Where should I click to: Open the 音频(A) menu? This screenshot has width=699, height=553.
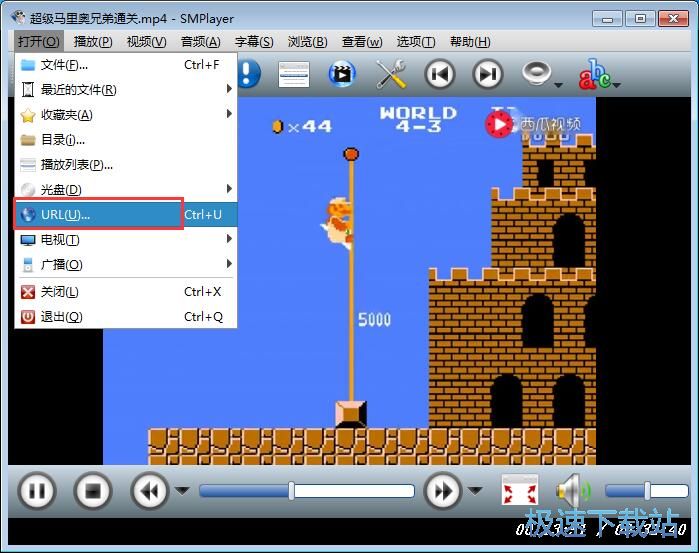[x=201, y=41]
